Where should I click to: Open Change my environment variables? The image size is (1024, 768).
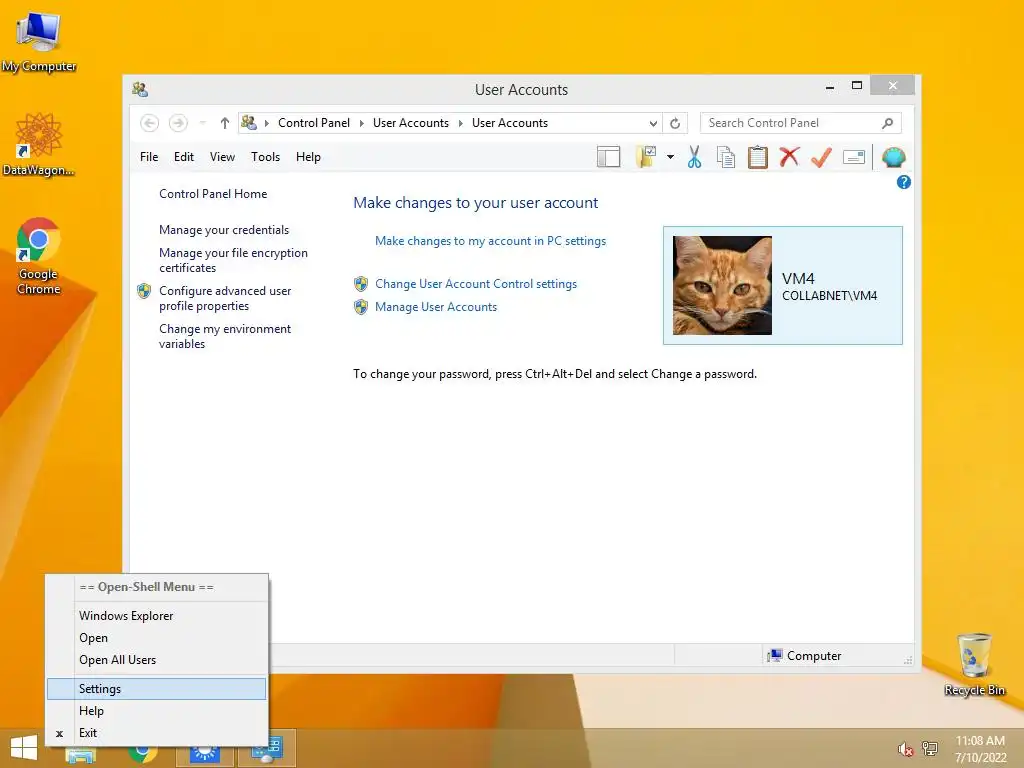point(225,336)
